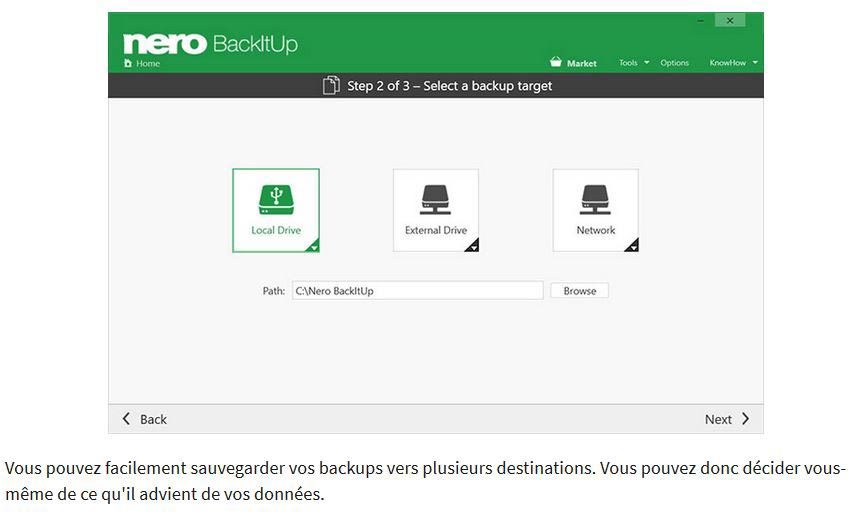The image size is (868, 523).
Task: Expand KnowHow dropdown arrow
Action: pyautogui.click(x=755, y=63)
